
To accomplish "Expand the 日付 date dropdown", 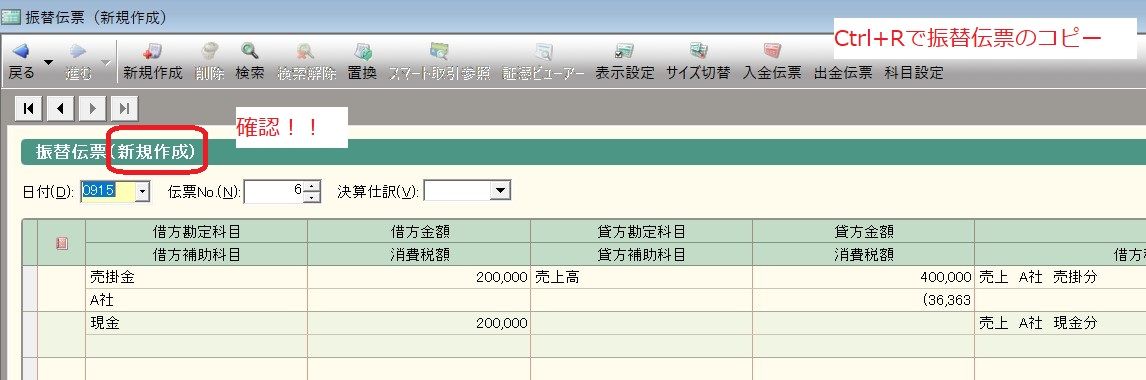I will pyautogui.click(x=143, y=191).
